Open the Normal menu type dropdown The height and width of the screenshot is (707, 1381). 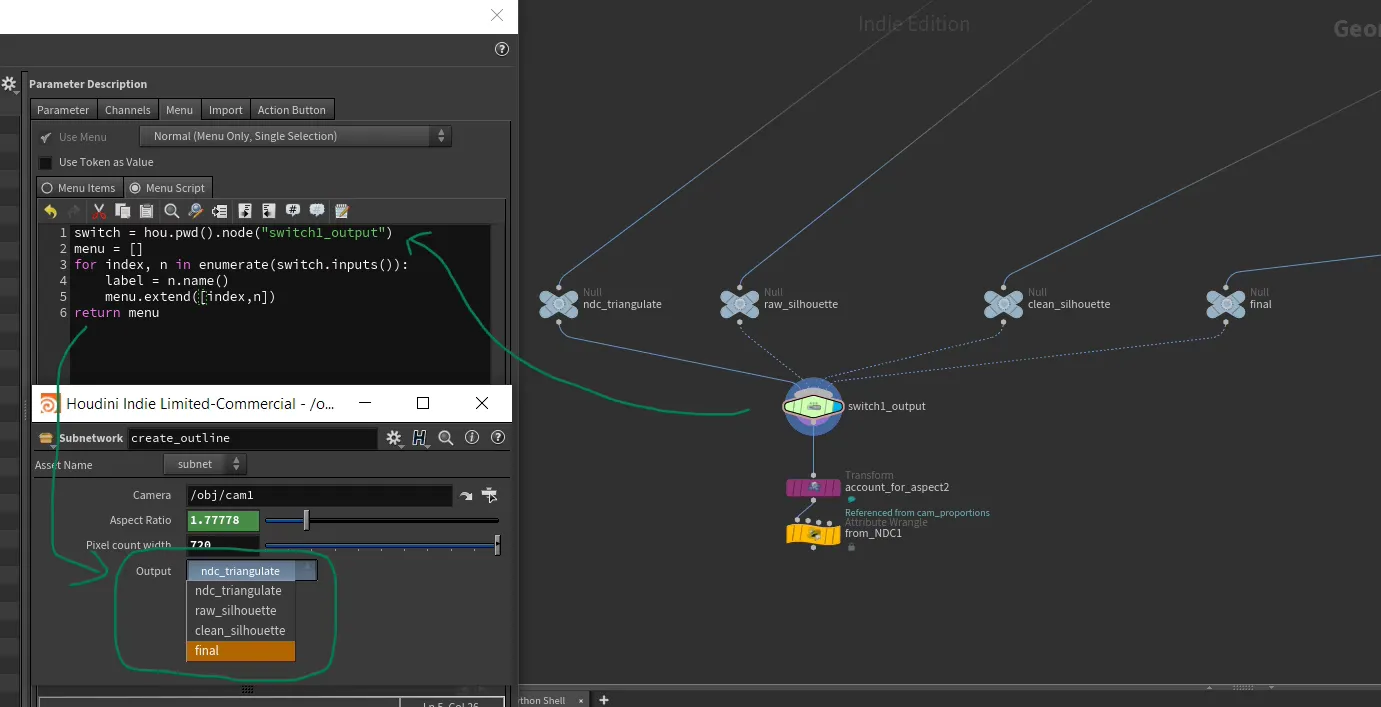296,136
